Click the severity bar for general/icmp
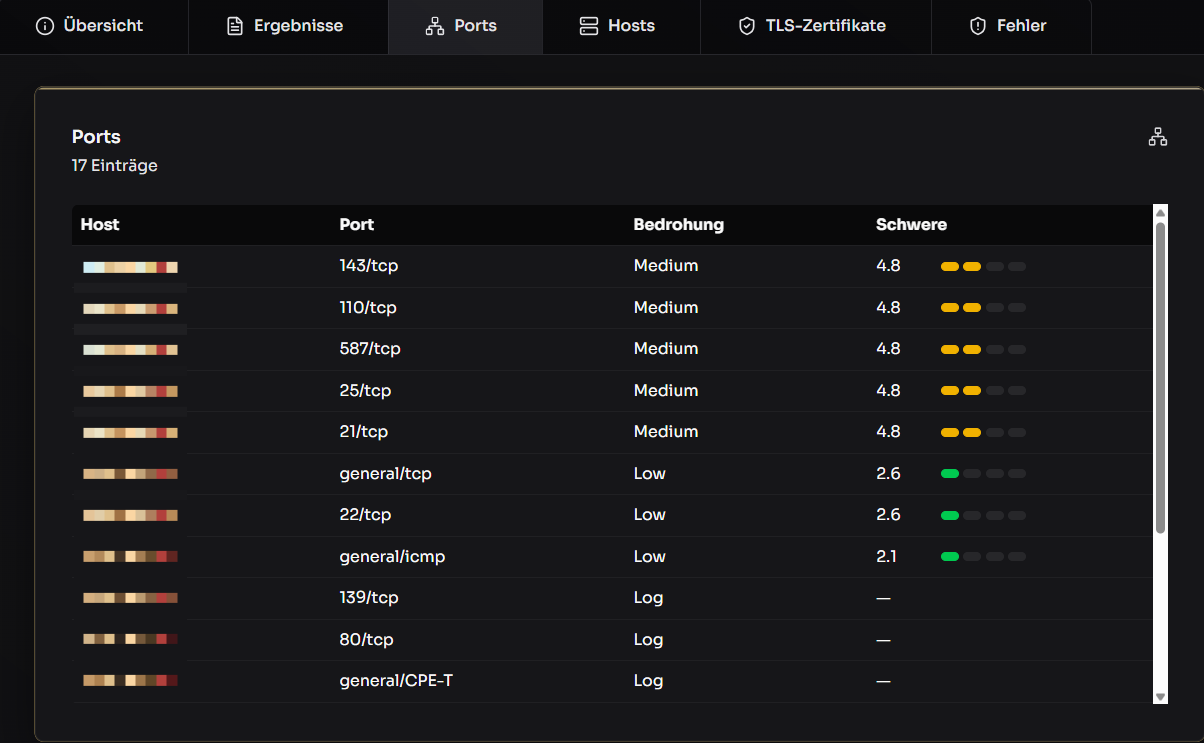 pyautogui.click(x=983, y=556)
